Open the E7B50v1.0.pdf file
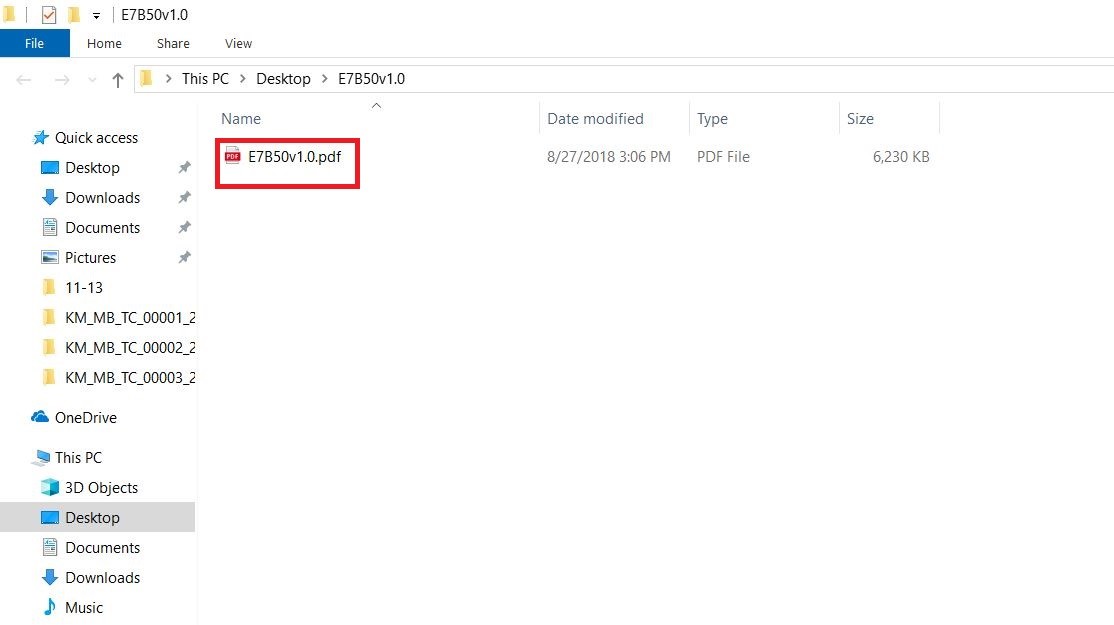 [x=294, y=157]
